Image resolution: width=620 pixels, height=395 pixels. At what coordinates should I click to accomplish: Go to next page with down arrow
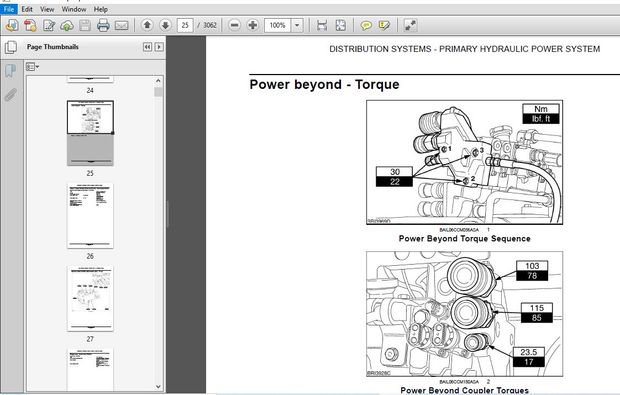[165, 25]
